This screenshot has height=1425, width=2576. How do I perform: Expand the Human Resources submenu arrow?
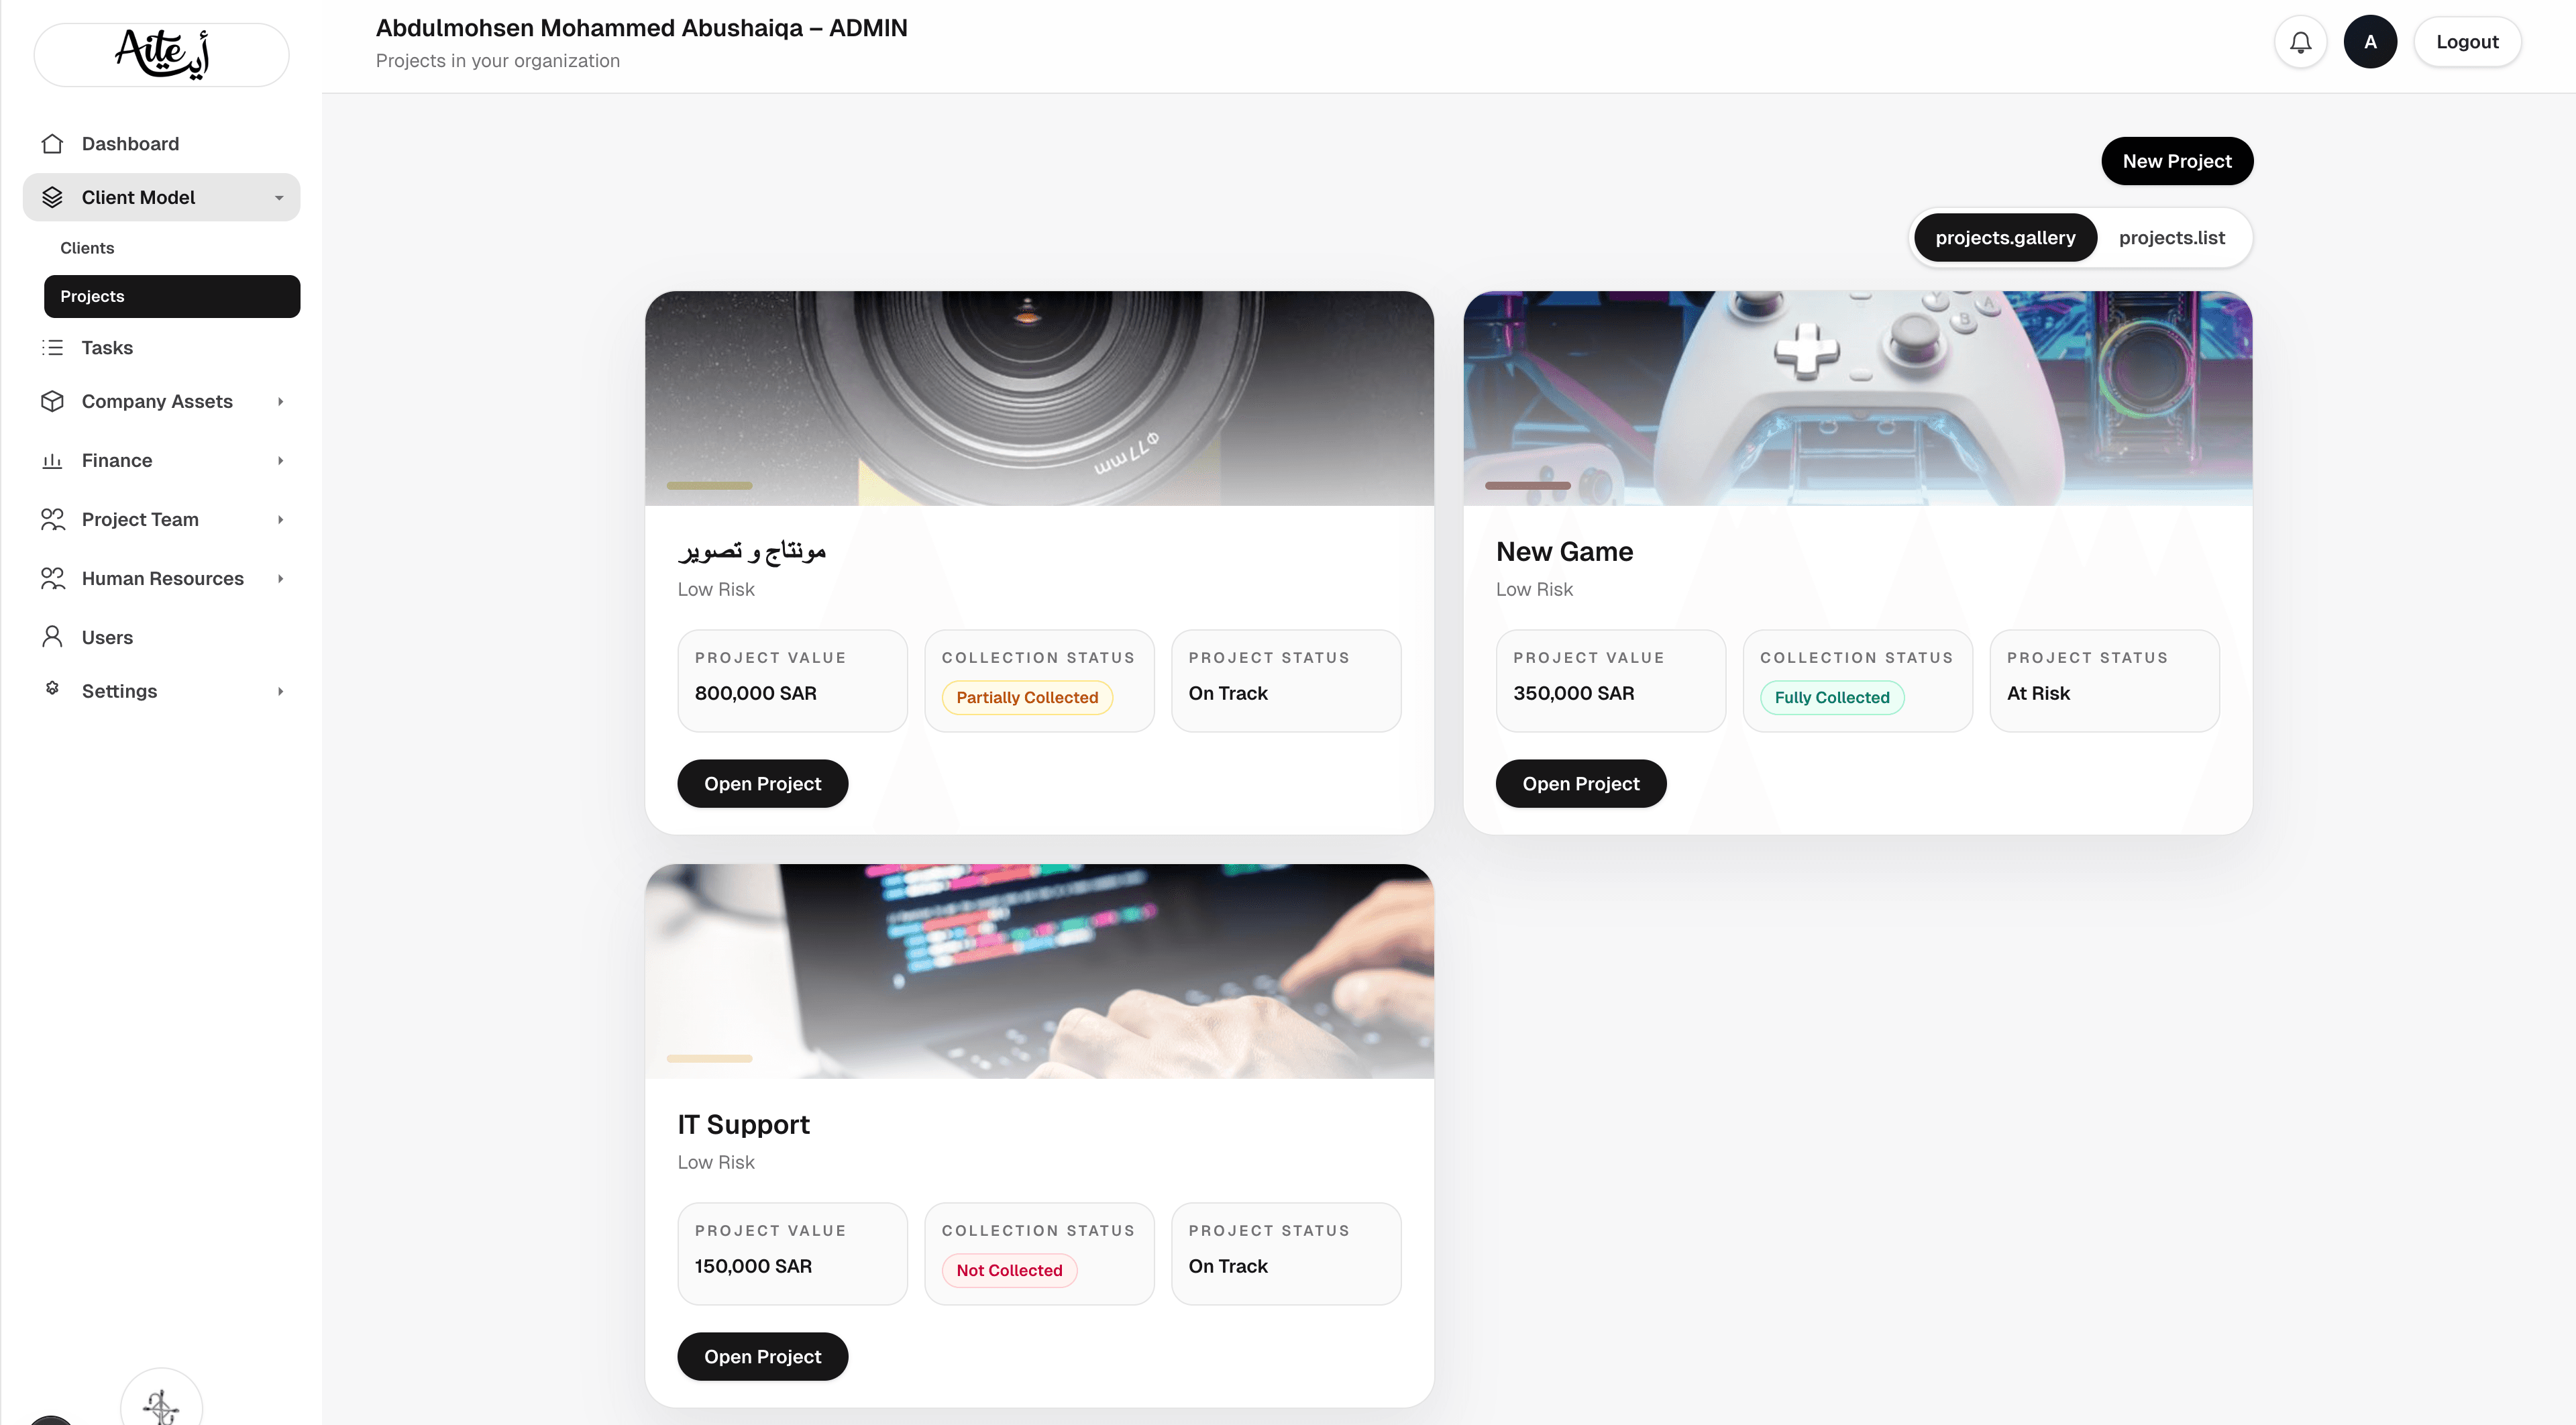[x=280, y=579]
